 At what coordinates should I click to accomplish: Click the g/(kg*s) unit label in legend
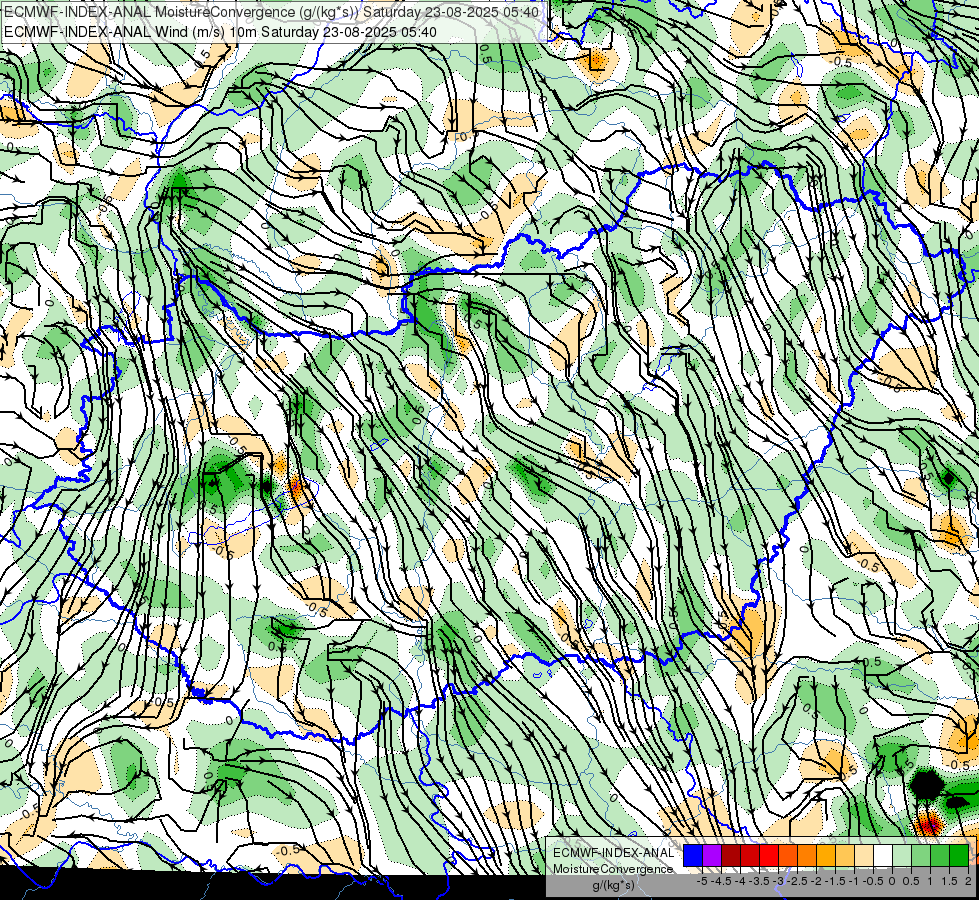pyautogui.click(x=613, y=885)
